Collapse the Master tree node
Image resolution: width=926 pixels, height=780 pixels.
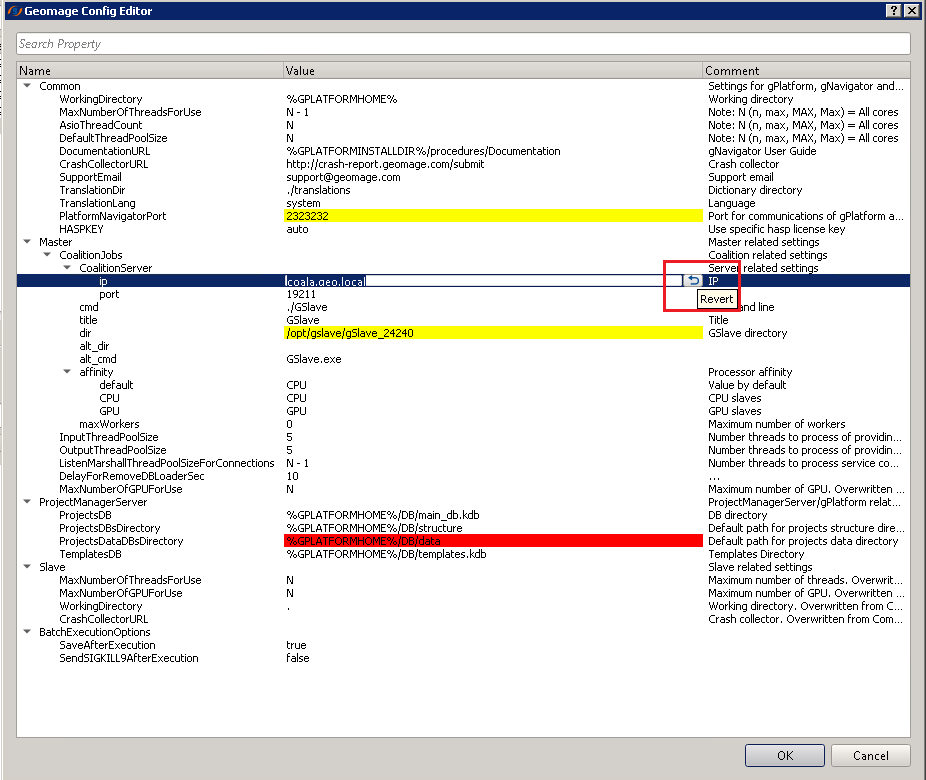(27, 242)
